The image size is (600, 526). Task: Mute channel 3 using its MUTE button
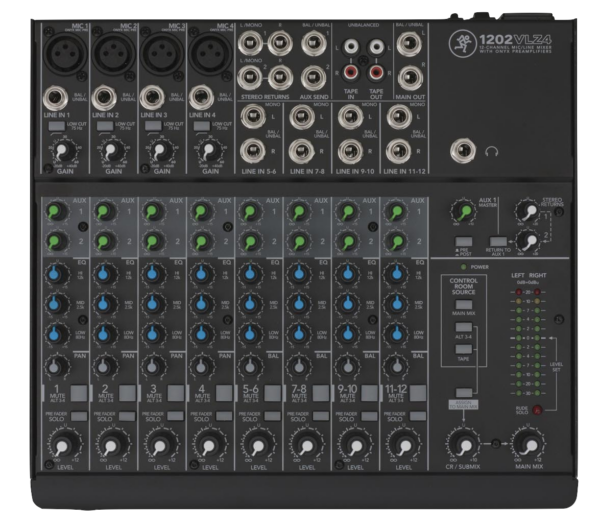pyautogui.click(x=176, y=393)
